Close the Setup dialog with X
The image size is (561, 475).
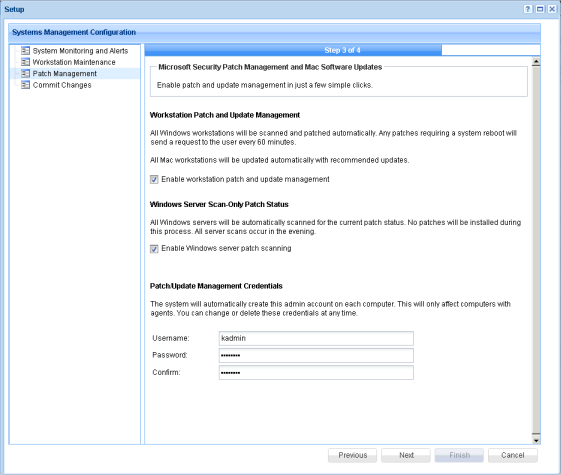(x=552, y=9)
